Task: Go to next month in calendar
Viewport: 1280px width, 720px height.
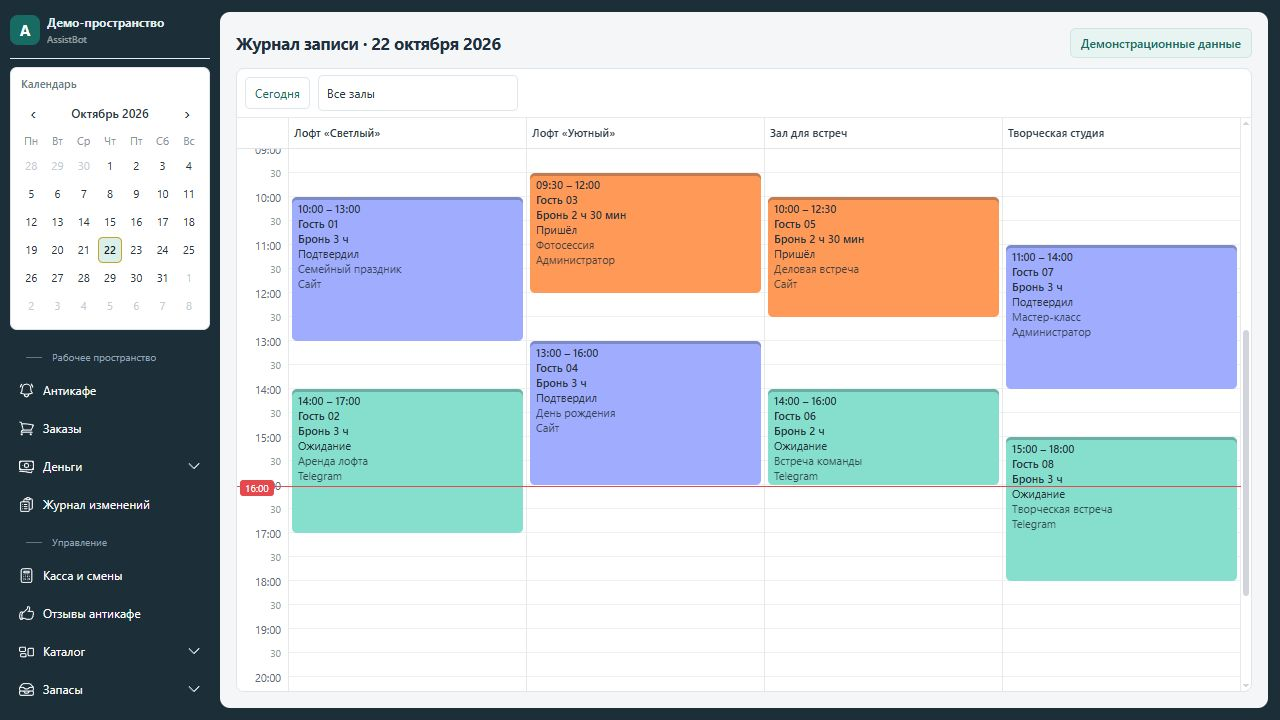Action: (187, 114)
